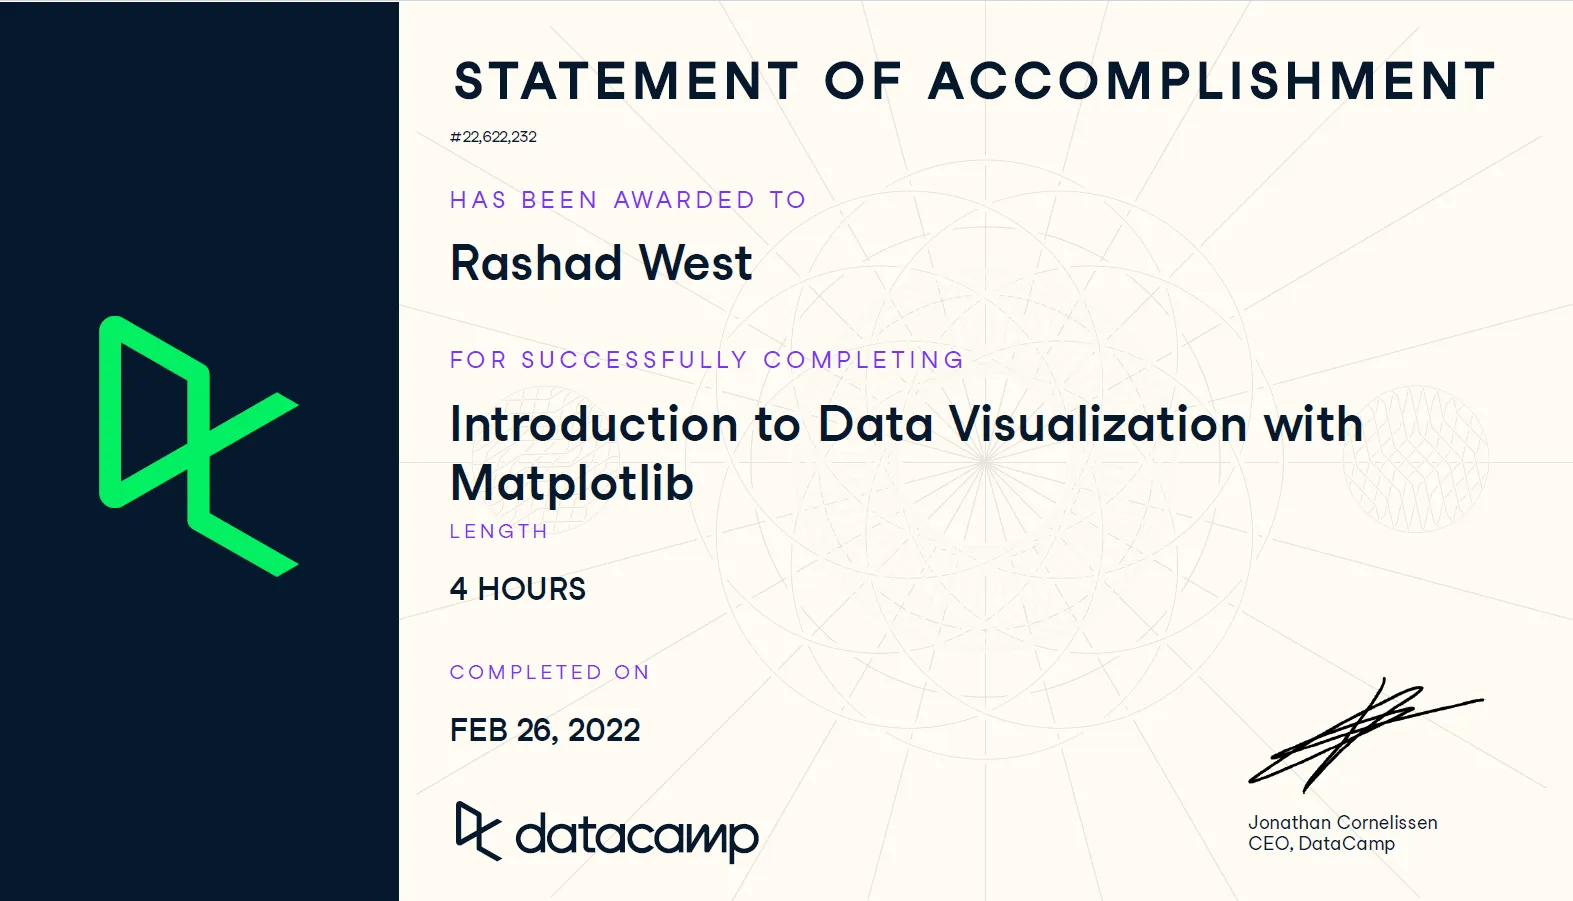
Task: Click the FOR SUCCESSFULLY COMPLETING label
Action: (x=707, y=360)
